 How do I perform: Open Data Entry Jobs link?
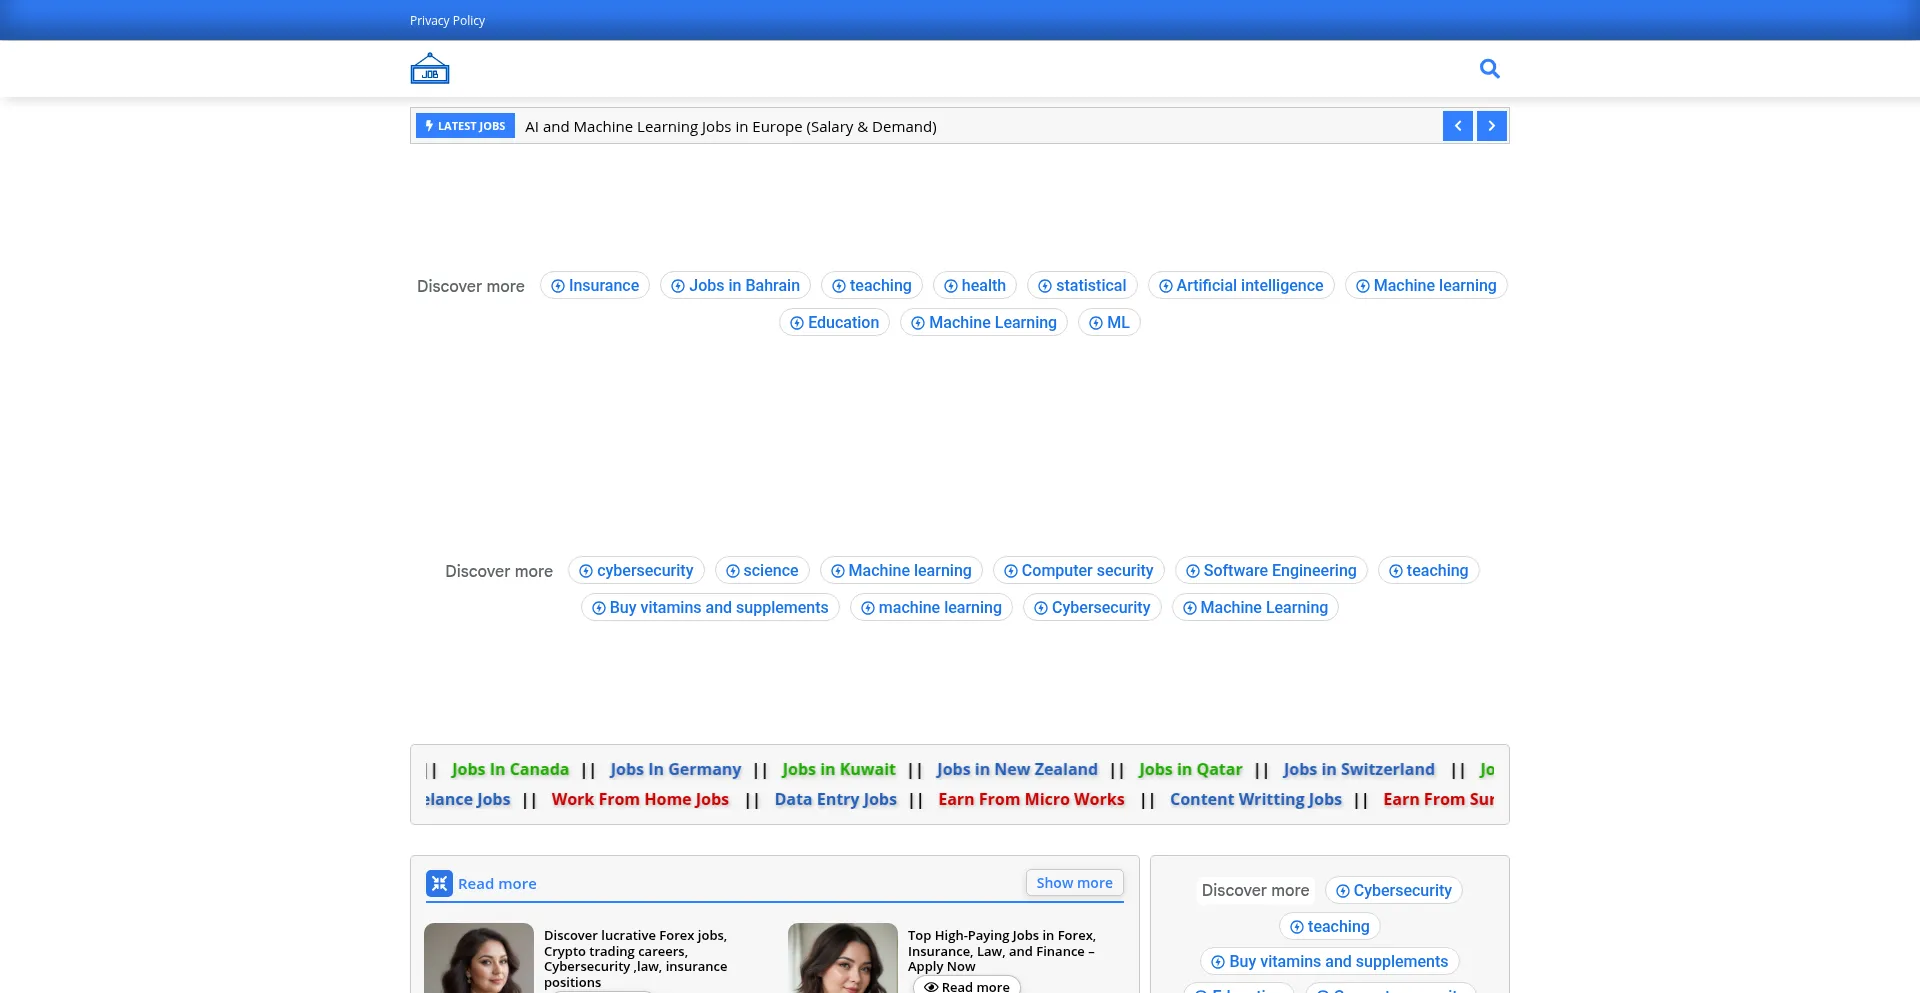point(835,799)
